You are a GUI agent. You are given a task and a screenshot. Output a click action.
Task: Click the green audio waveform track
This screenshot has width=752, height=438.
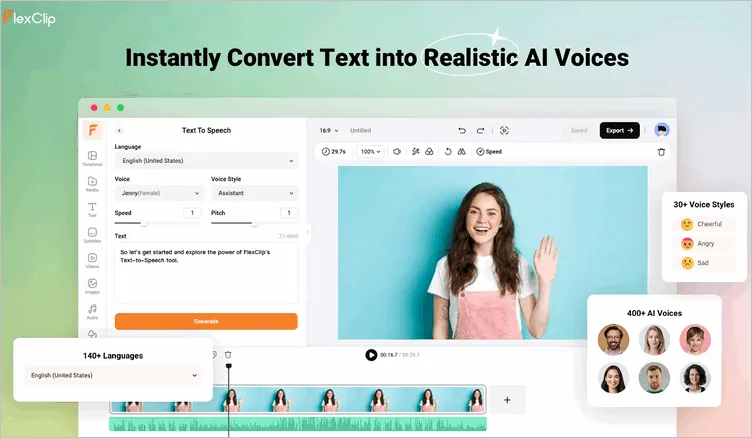298,424
